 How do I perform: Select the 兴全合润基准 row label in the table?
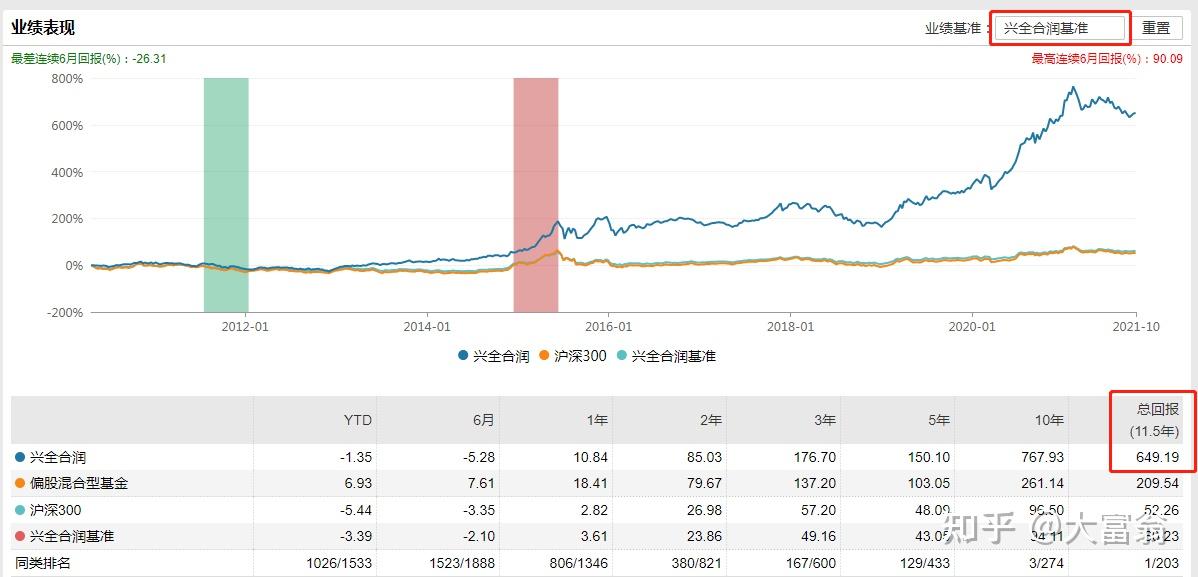pos(71,536)
